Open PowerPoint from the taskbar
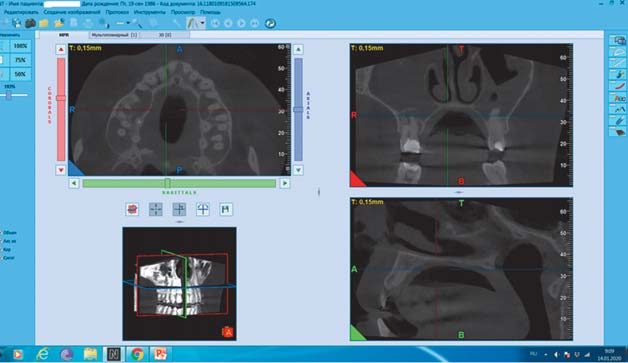This screenshot has height=363, width=628. point(160,354)
